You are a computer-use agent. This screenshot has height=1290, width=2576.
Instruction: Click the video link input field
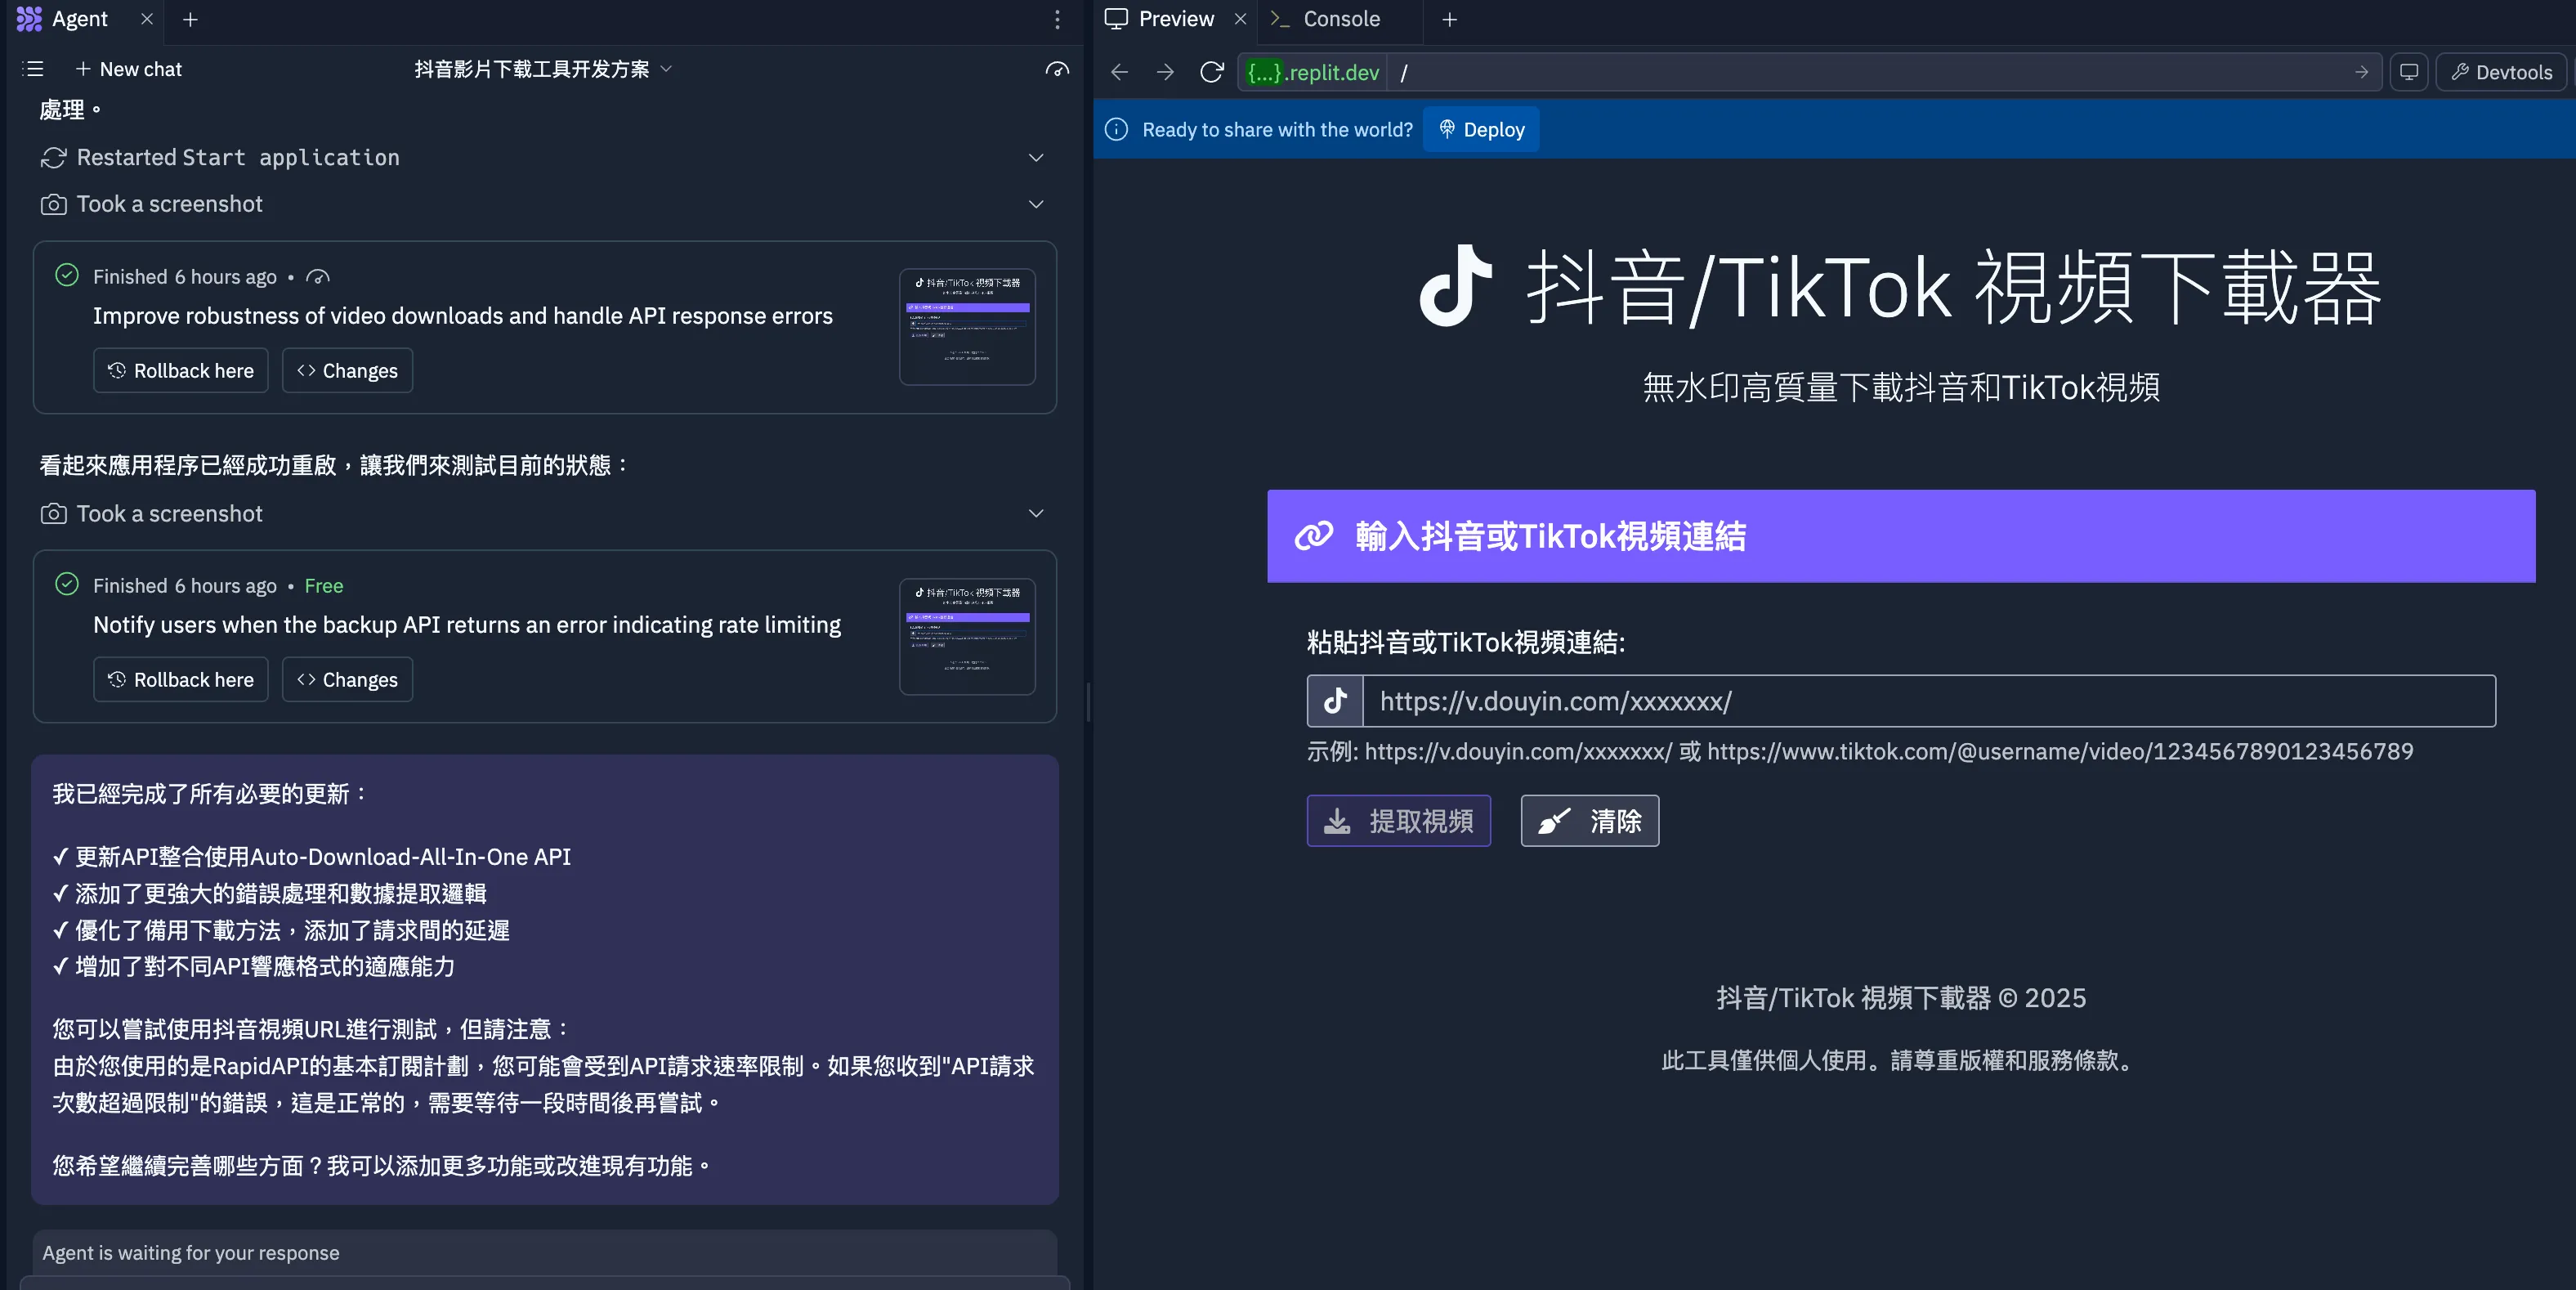pyautogui.click(x=1928, y=701)
